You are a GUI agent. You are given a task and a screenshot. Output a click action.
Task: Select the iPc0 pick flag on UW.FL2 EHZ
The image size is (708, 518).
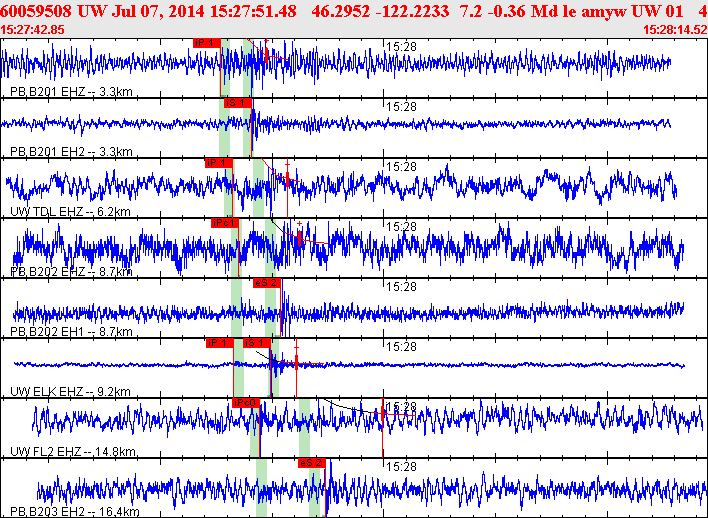point(246,403)
